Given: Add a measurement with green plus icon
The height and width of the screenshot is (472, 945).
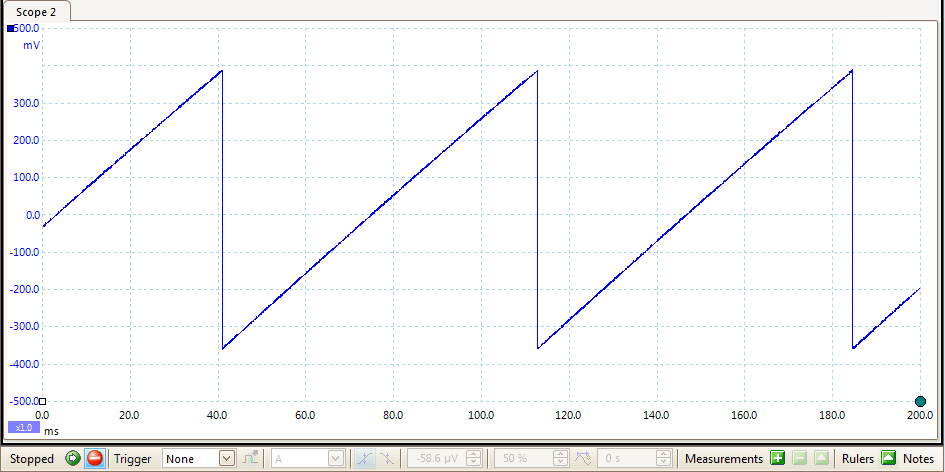Looking at the screenshot, I should [x=777, y=459].
